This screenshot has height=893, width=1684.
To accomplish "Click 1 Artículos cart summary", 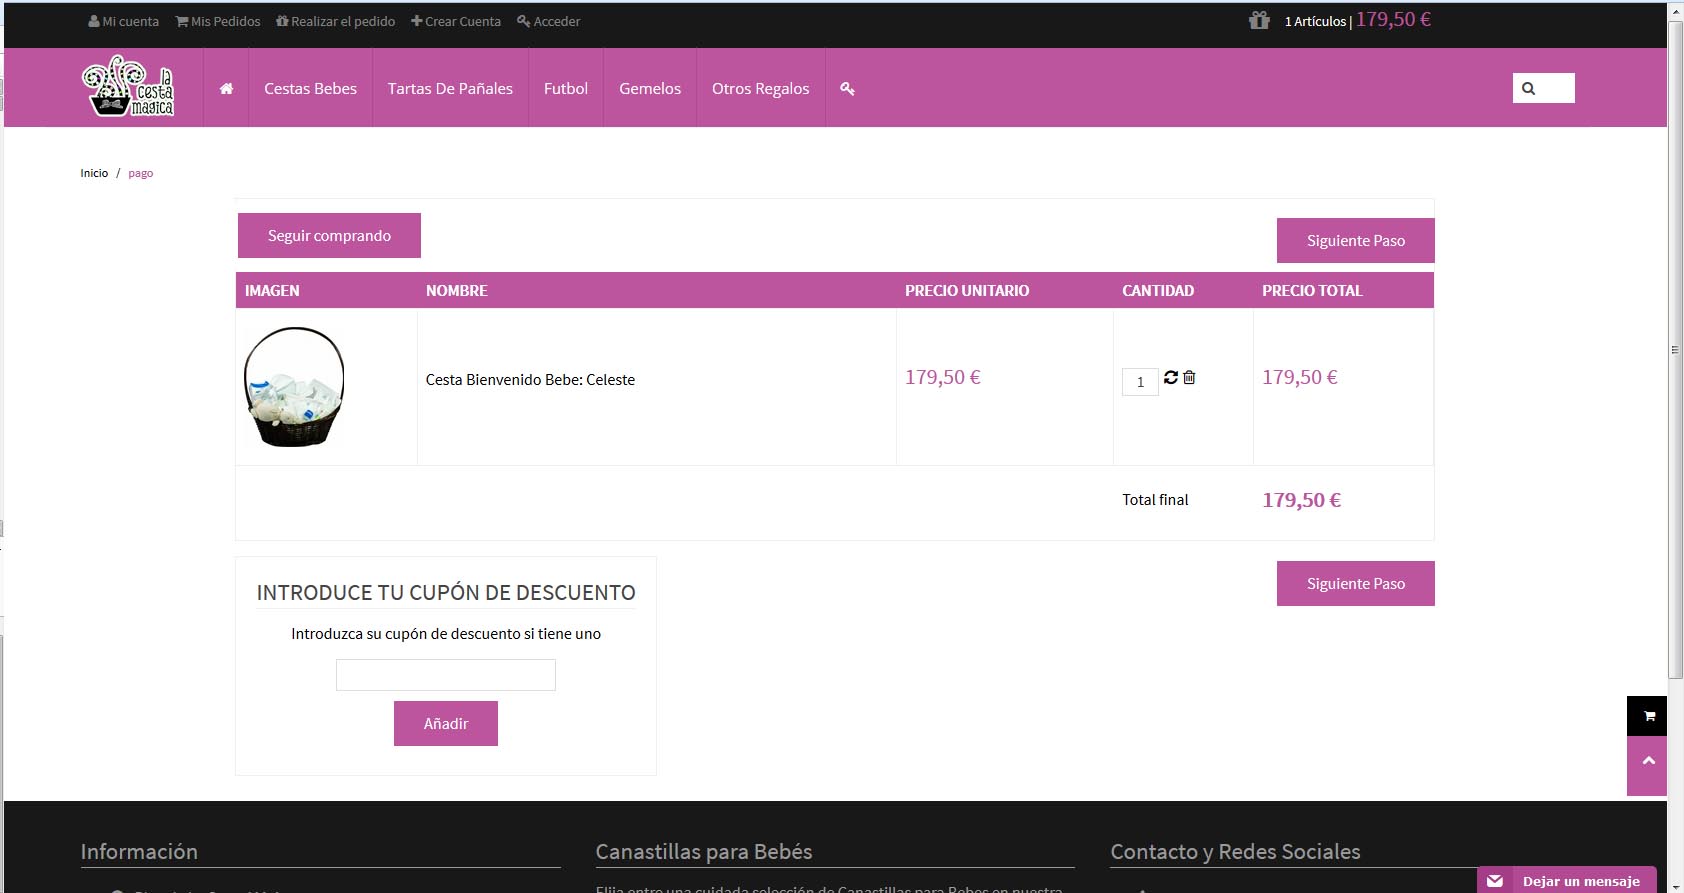I will (1316, 21).
